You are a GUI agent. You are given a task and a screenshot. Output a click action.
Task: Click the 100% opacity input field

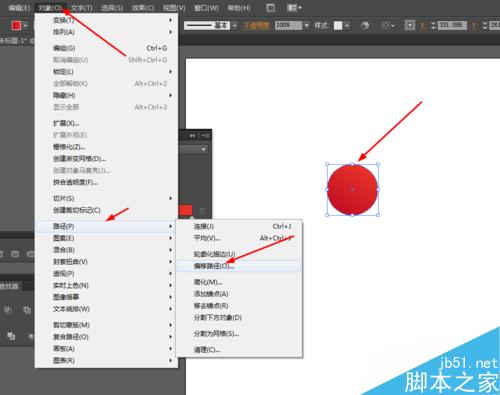coord(288,25)
